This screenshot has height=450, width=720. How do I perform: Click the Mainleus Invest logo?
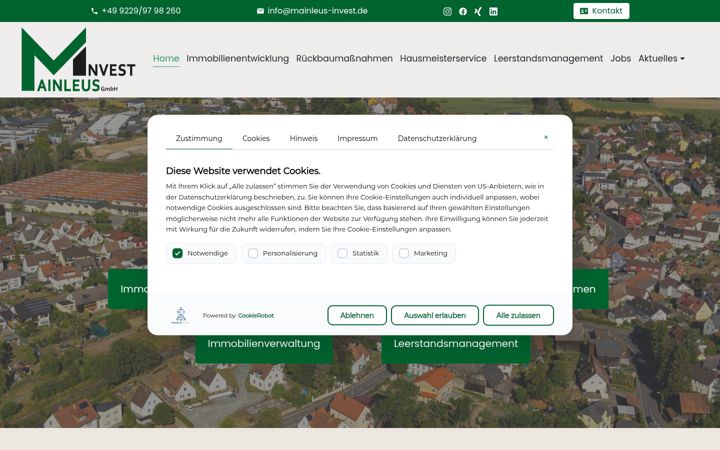pos(78,60)
